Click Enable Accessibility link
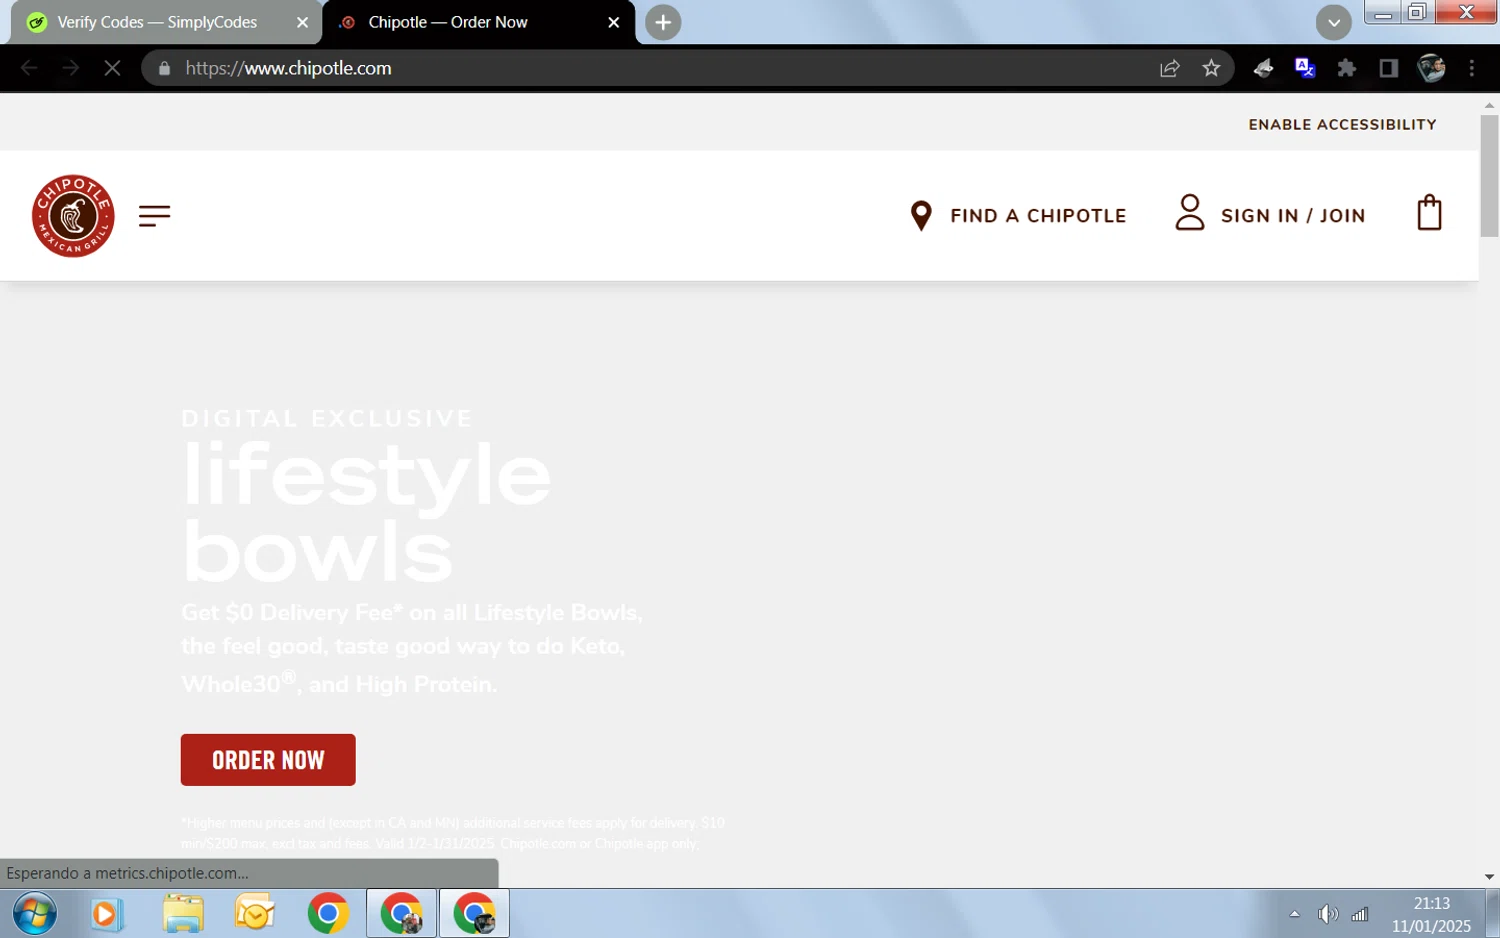Image resolution: width=1500 pixels, height=938 pixels. point(1342,125)
